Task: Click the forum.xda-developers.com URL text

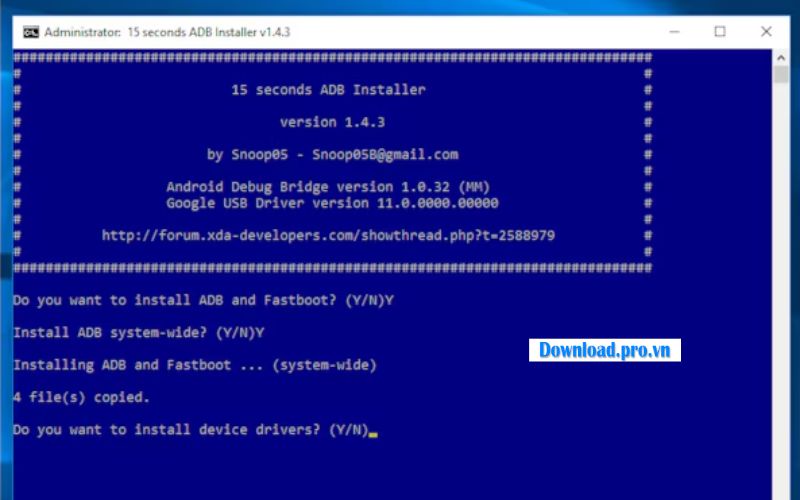Action: [328, 236]
